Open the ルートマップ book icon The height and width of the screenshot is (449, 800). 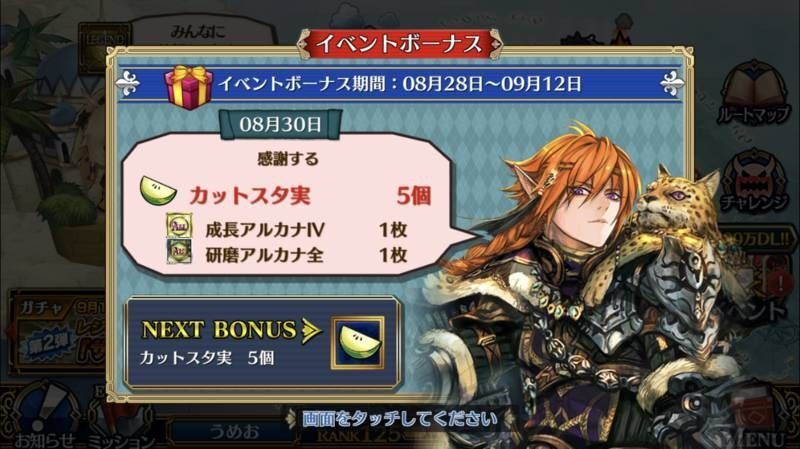tap(753, 94)
